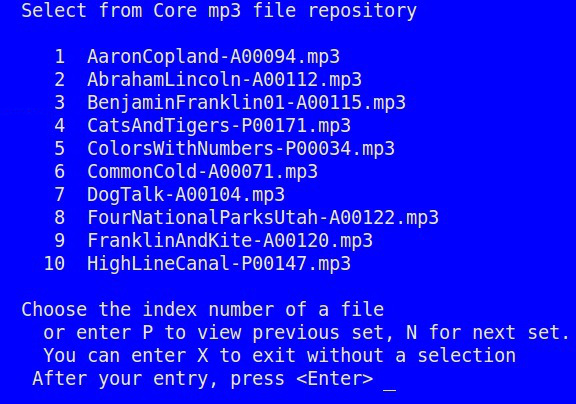The width and height of the screenshot is (576, 404).
Task: Select FranklinAndKite-A00120.mp3 entry
Action: click(x=230, y=241)
